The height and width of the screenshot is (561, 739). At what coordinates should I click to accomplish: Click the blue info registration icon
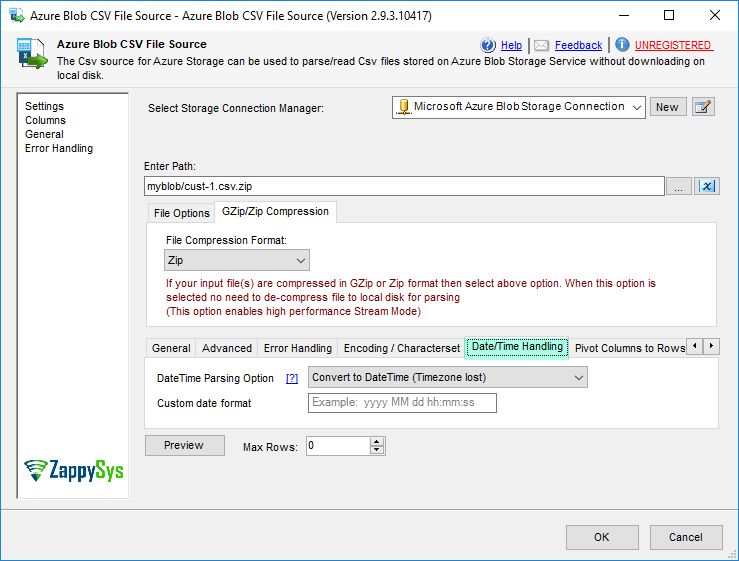(622, 45)
